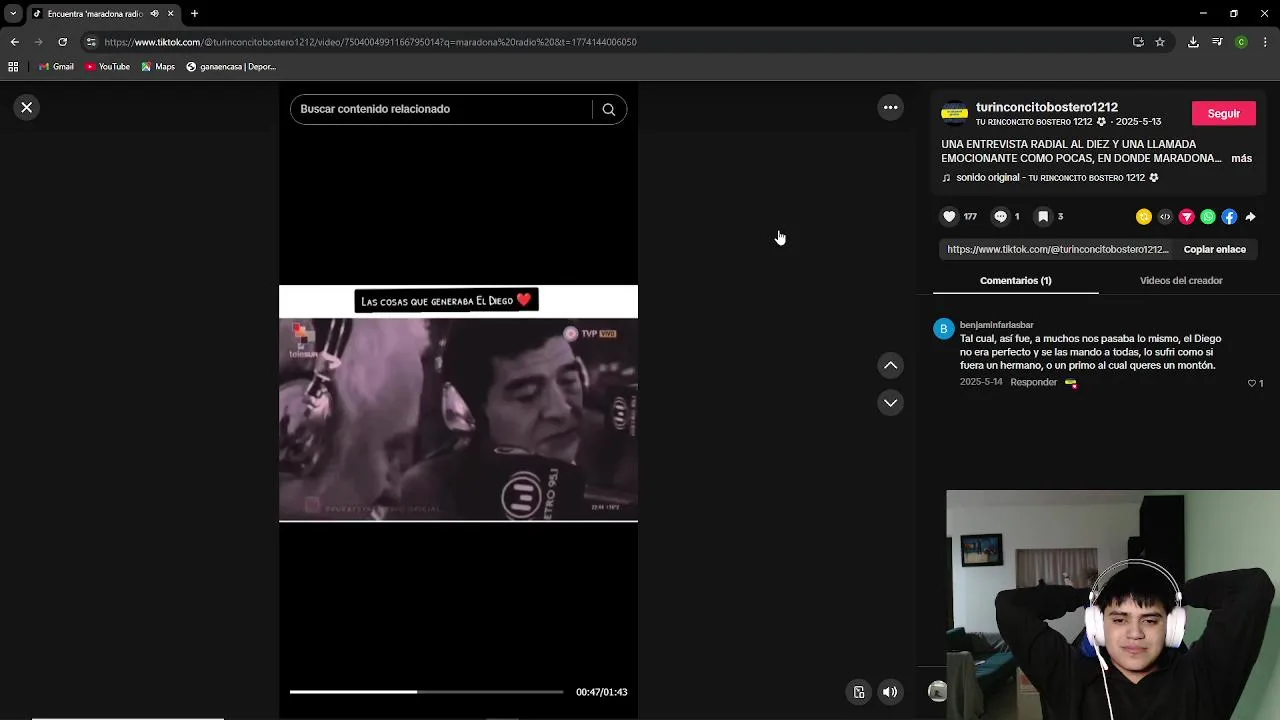
Task: Click the miniplayer icon beside the volume button
Action: tap(858, 692)
